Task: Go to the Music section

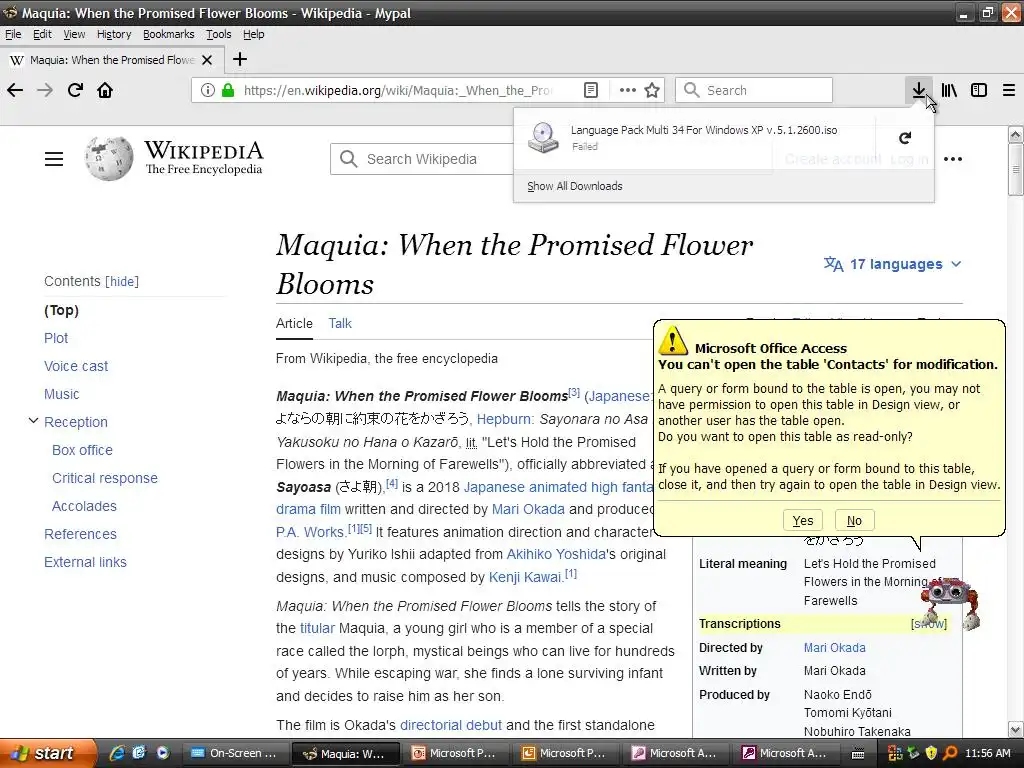Action: [61, 394]
